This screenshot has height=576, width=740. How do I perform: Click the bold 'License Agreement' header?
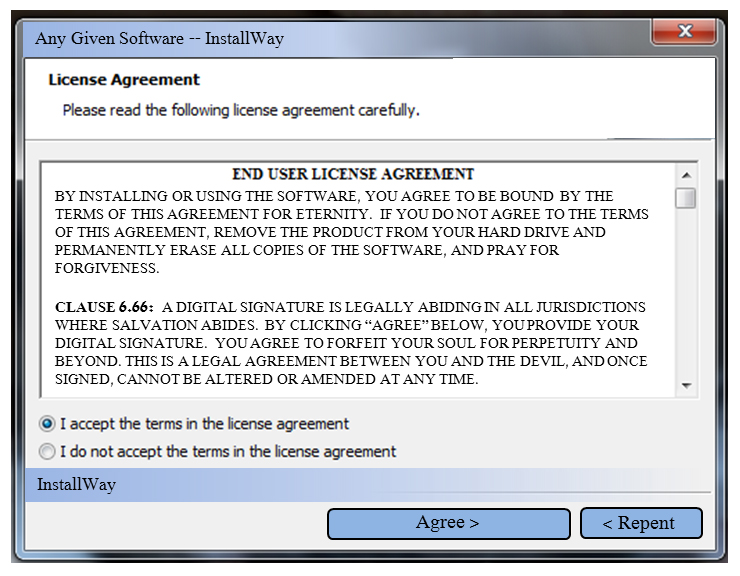point(124,80)
